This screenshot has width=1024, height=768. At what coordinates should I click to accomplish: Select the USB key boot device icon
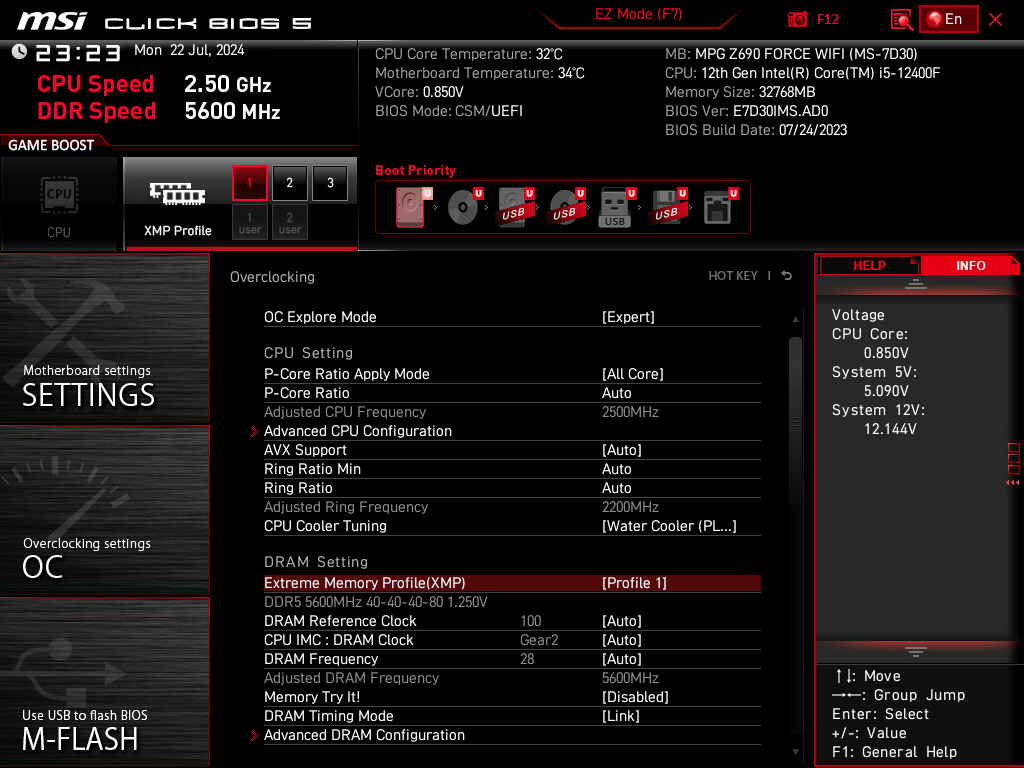(617, 207)
